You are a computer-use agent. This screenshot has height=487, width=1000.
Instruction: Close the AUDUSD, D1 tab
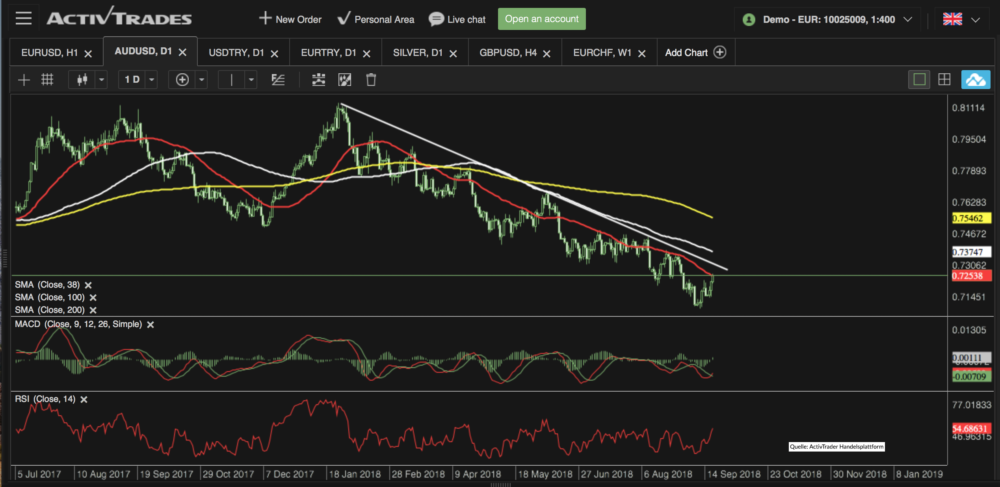[x=182, y=52]
